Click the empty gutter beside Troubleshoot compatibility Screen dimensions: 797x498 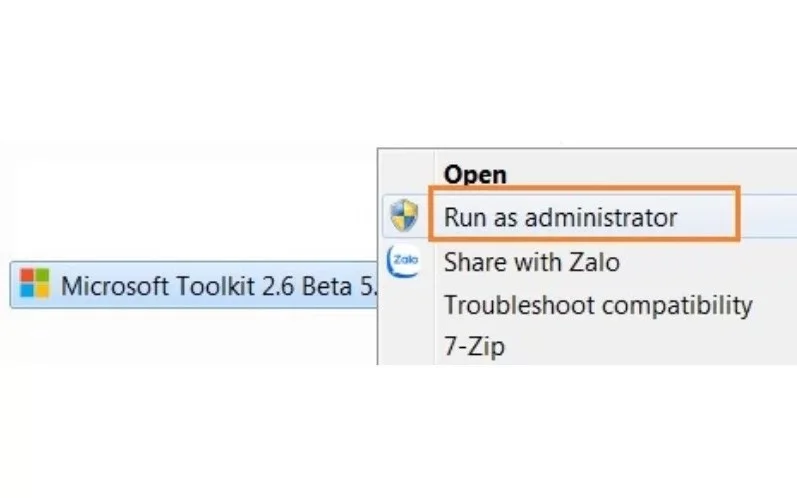tap(407, 306)
